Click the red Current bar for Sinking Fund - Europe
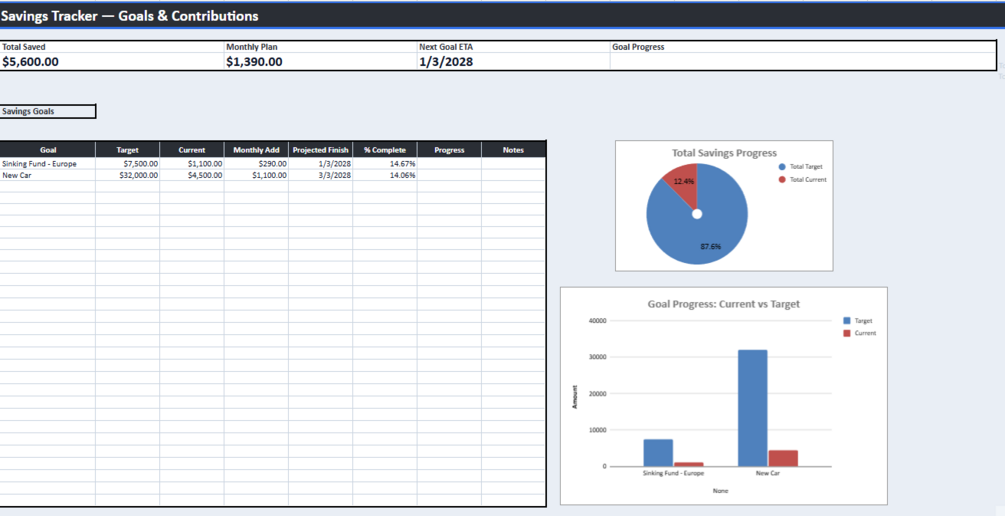1005x516 pixels. pyautogui.click(x=688, y=464)
